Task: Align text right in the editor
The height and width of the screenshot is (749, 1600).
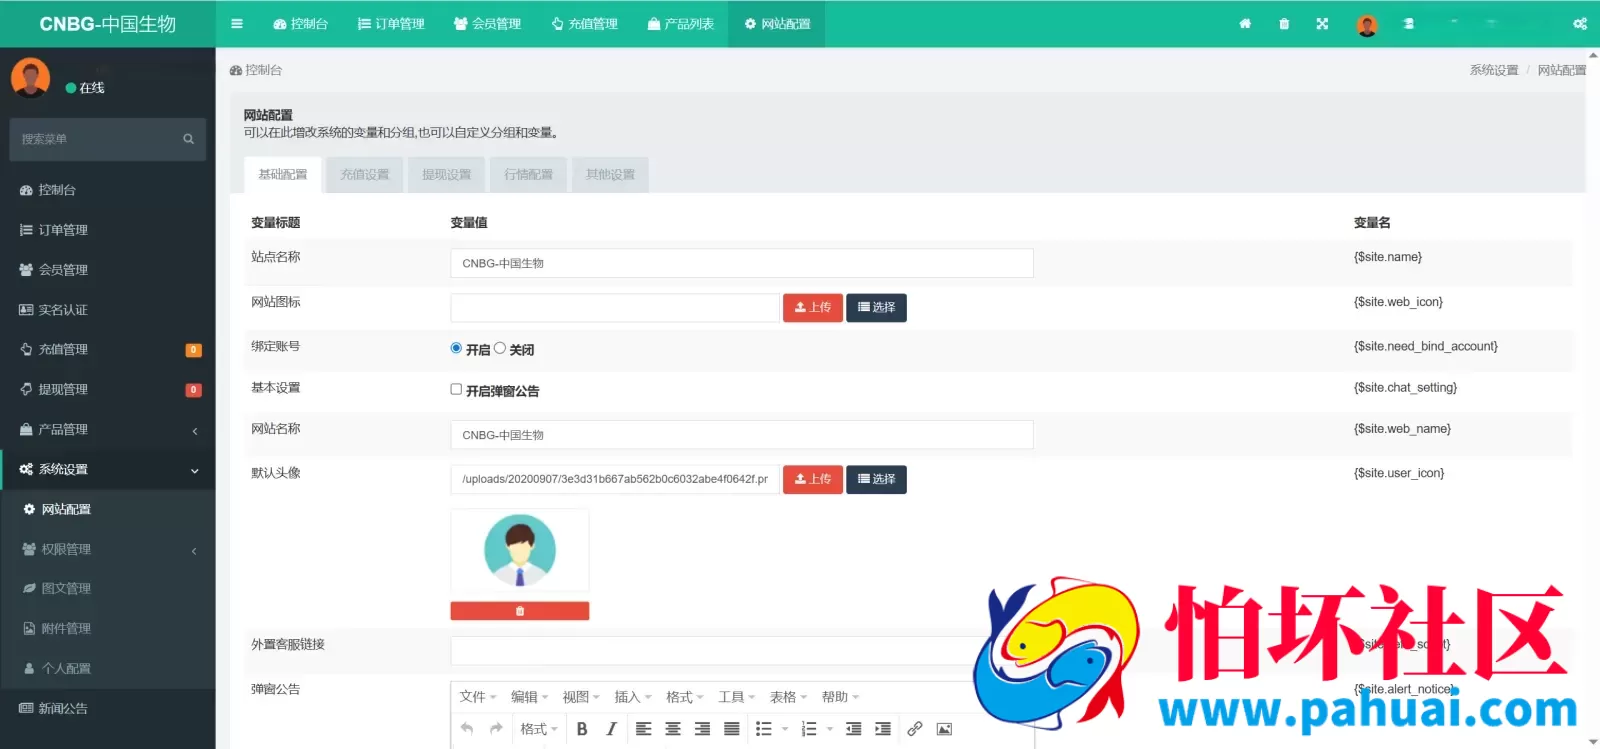Action: coord(702,729)
